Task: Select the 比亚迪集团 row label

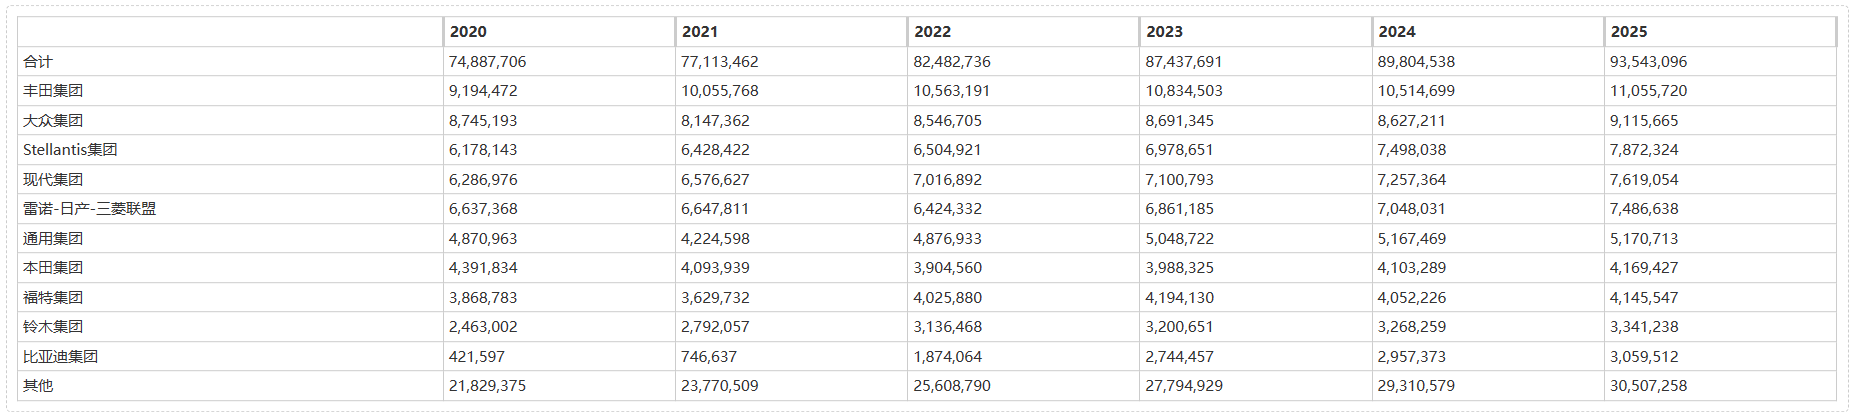Action: 60,357
